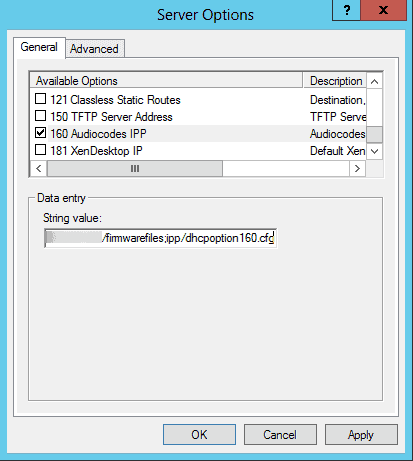The image size is (413, 461).
Task: Click the horizontal scroll right arrow
Action: click(357, 168)
